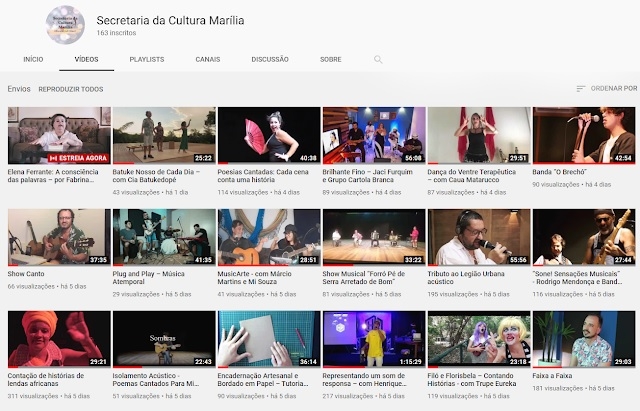Click Reproduzir Todos button
This screenshot has width=640, height=411.
click(x=71, y=89)
